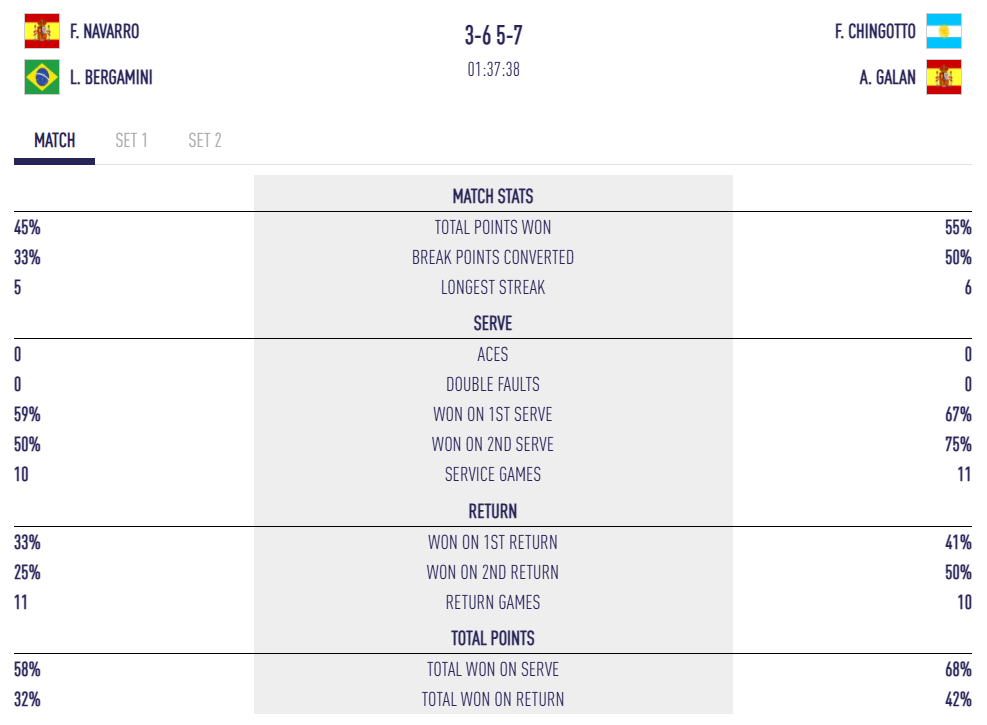Open the SET 2 tab
Image resolution: width=987 pixels, height=725 pixels.
pyautogui.click(x=205, y=140)
